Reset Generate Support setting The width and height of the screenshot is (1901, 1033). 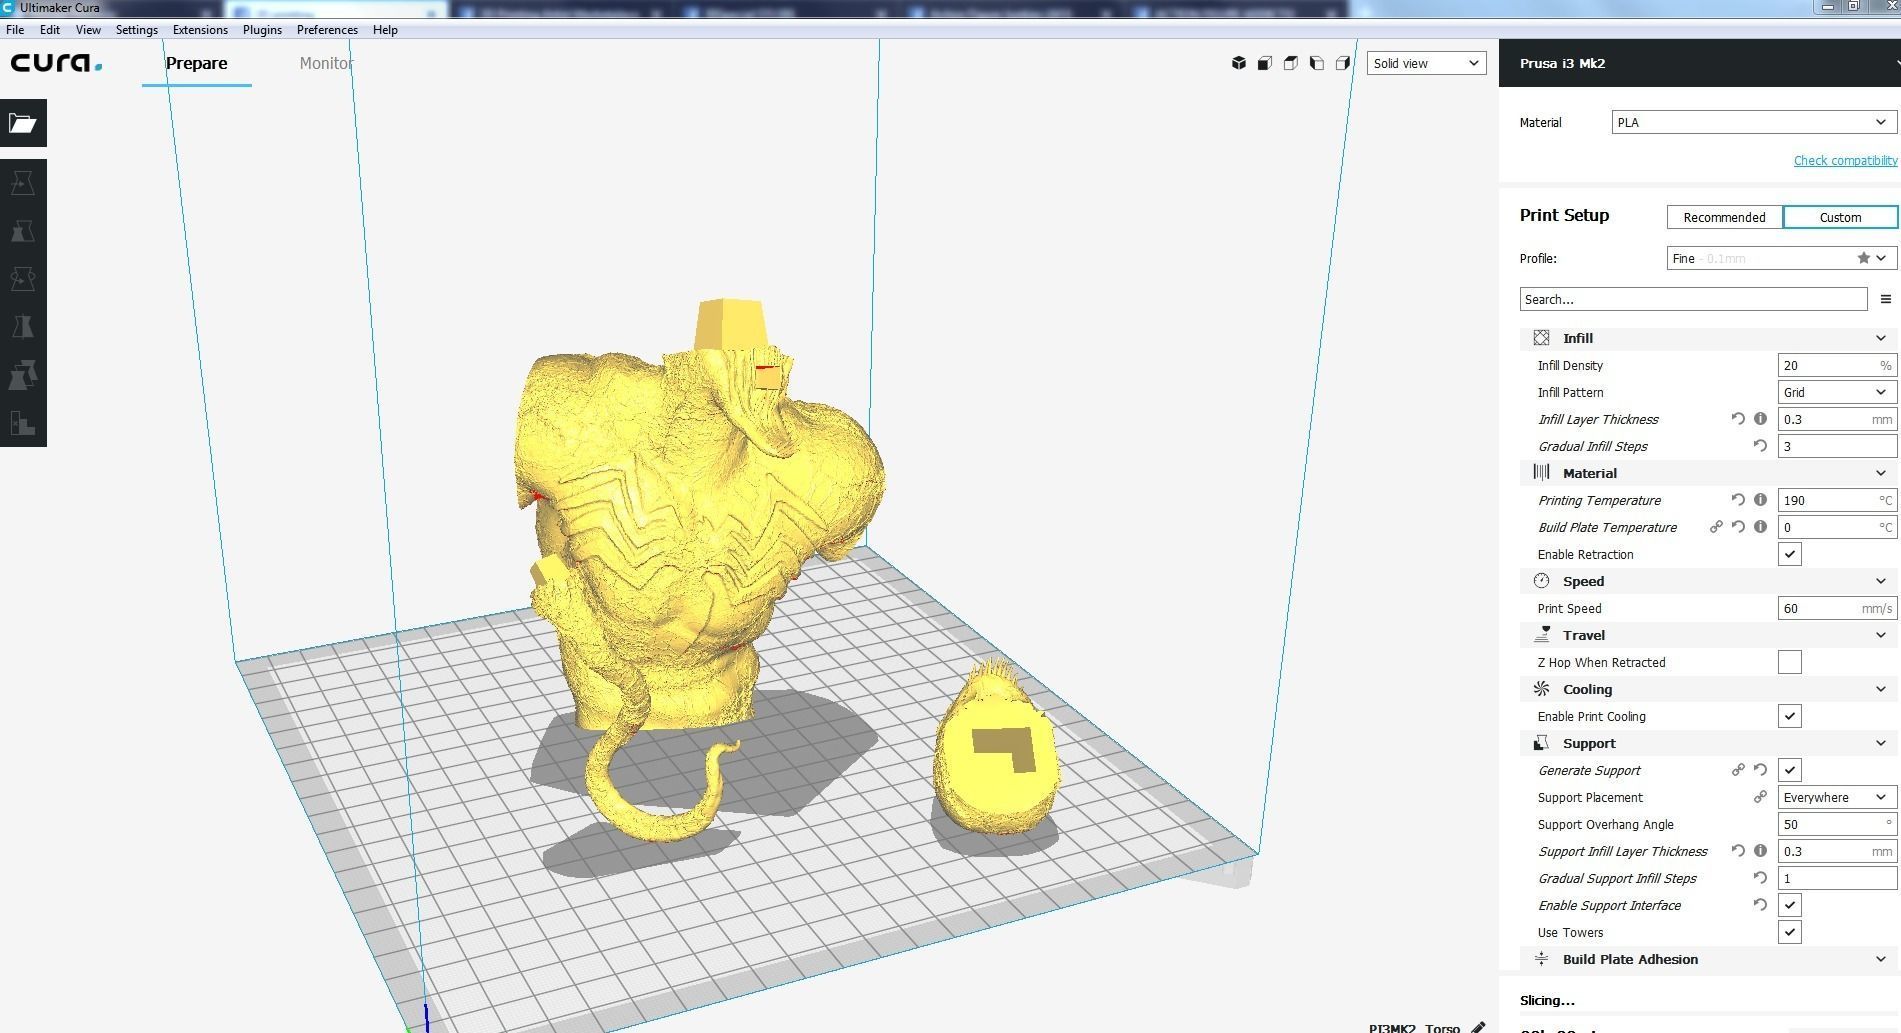pos(1760,770)
